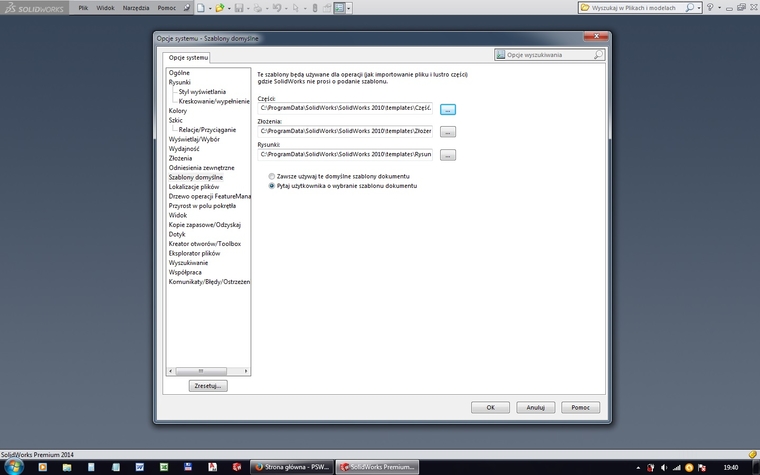760x475 pixels.
Task: Click left arrow of category list scrollbar
Action: (x=170, y=371)
